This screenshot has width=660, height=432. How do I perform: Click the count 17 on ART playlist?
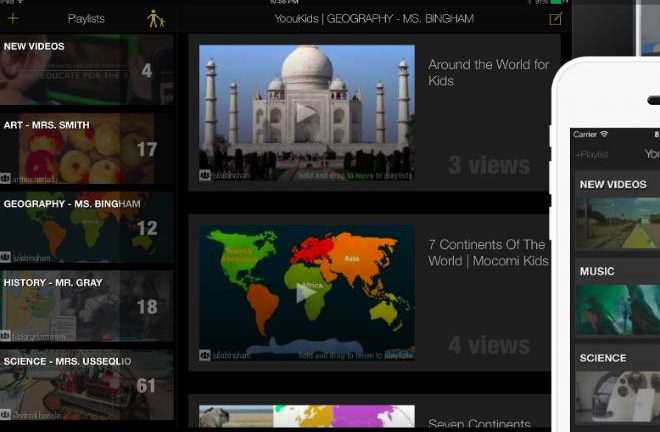point(147,149)
